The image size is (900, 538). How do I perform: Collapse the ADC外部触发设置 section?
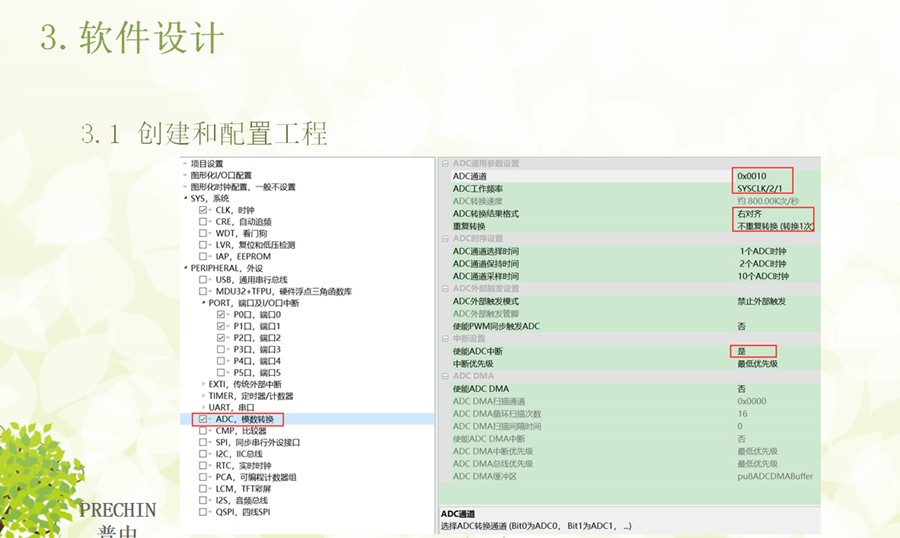click(445, 288)
